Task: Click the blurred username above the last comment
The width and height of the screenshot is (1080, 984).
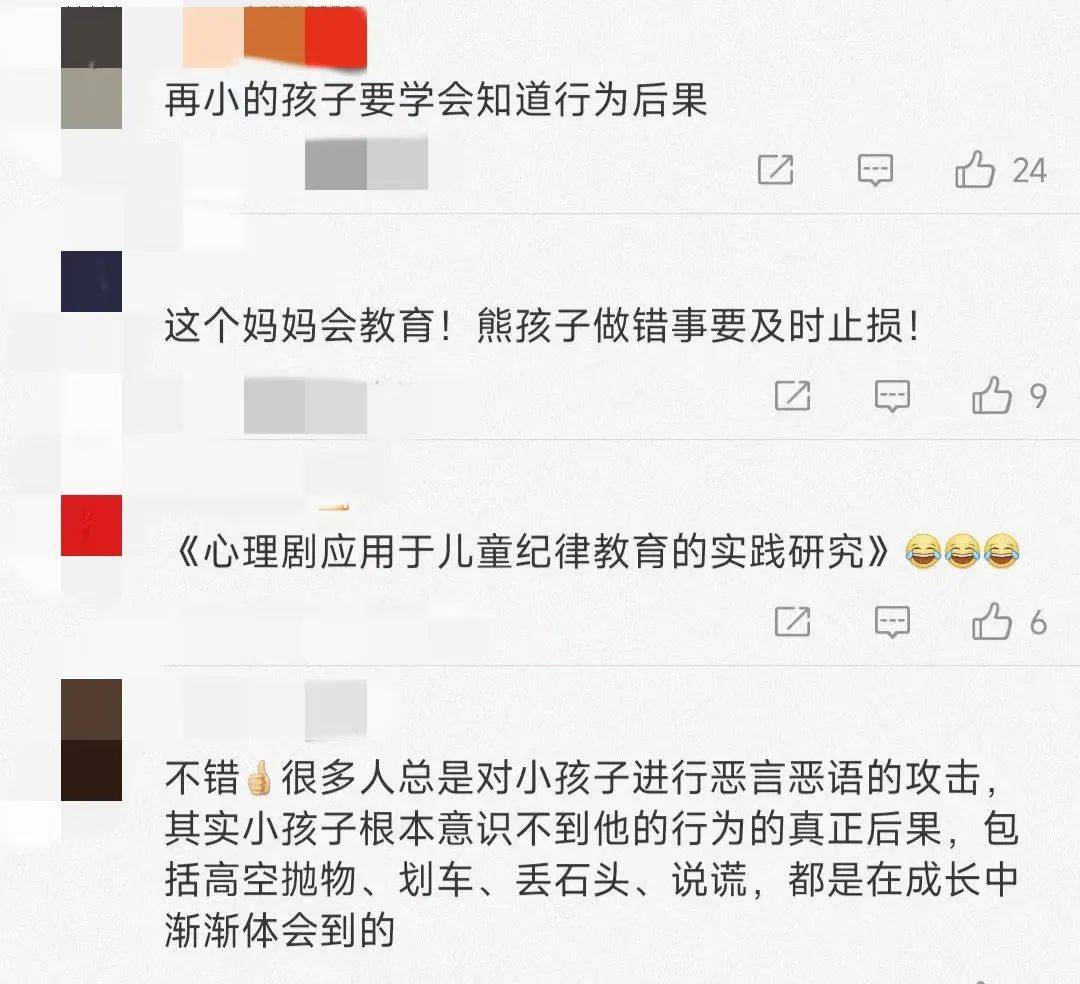Action: (275, 710)
